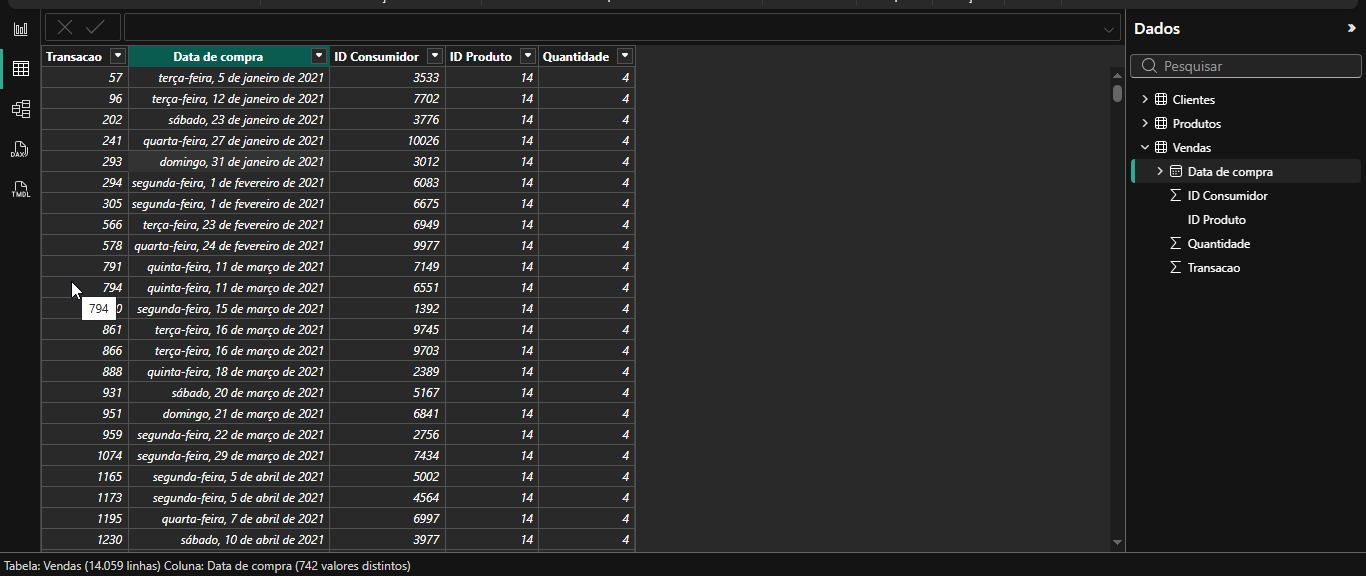Select Transacao cell 1195
Image resolution: width=1366 pixels, height=576 pixels.
coord(85,518)
